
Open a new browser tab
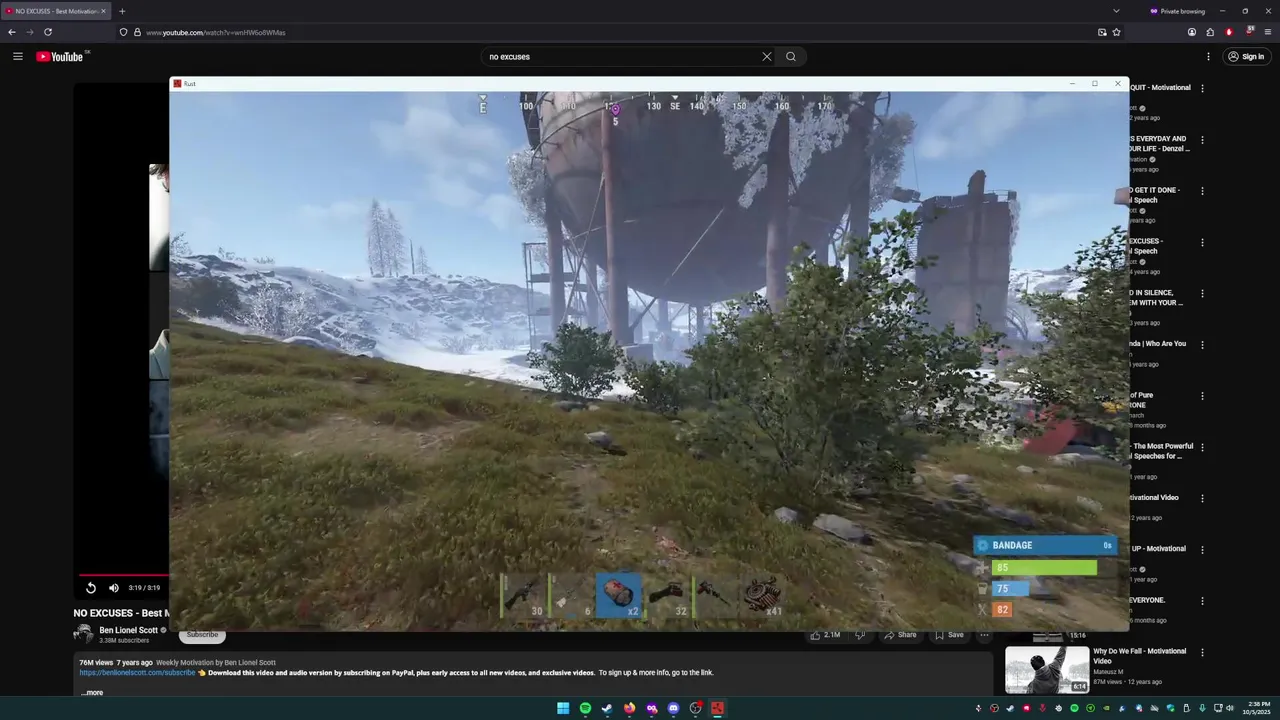(122, 11)
